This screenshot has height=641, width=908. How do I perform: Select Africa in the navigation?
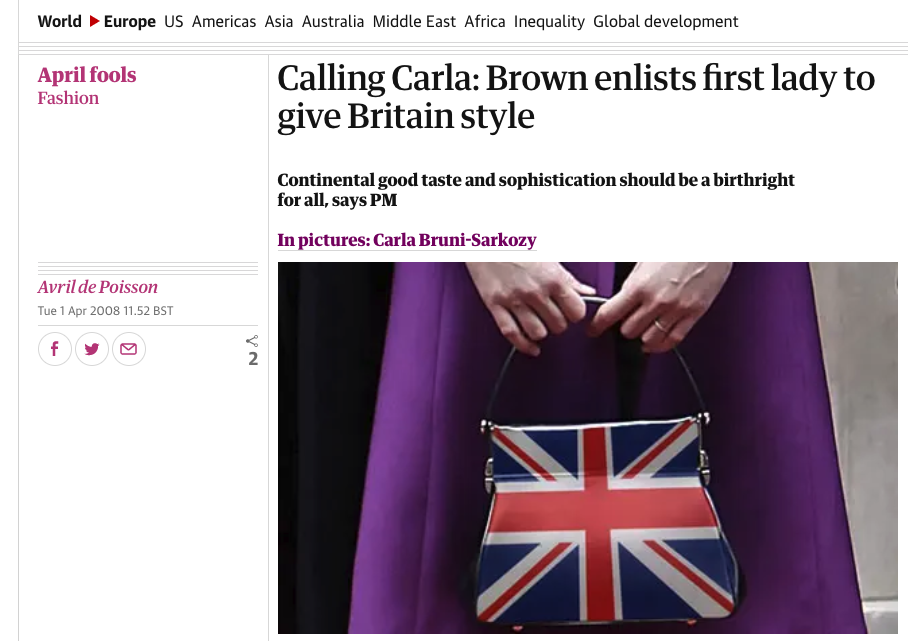tap(485, 21)
